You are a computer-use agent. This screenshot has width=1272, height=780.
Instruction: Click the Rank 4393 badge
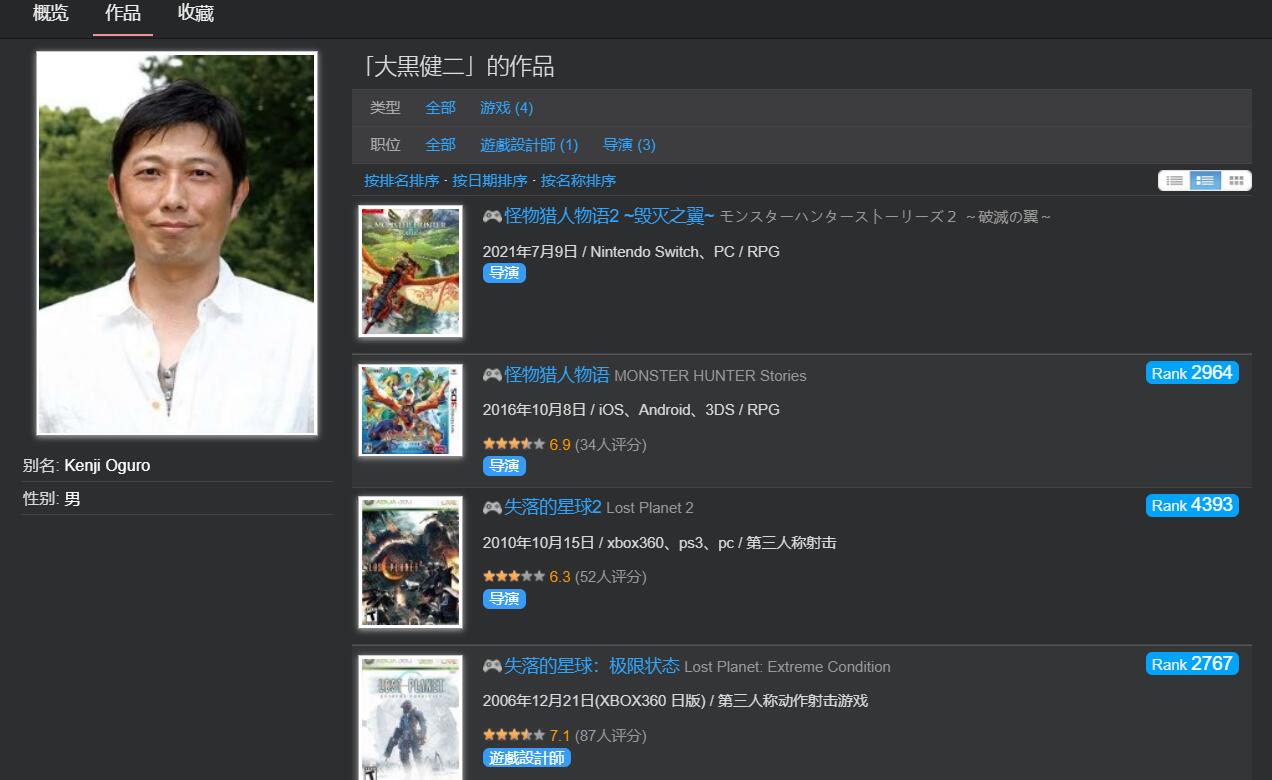(1192, 505)
